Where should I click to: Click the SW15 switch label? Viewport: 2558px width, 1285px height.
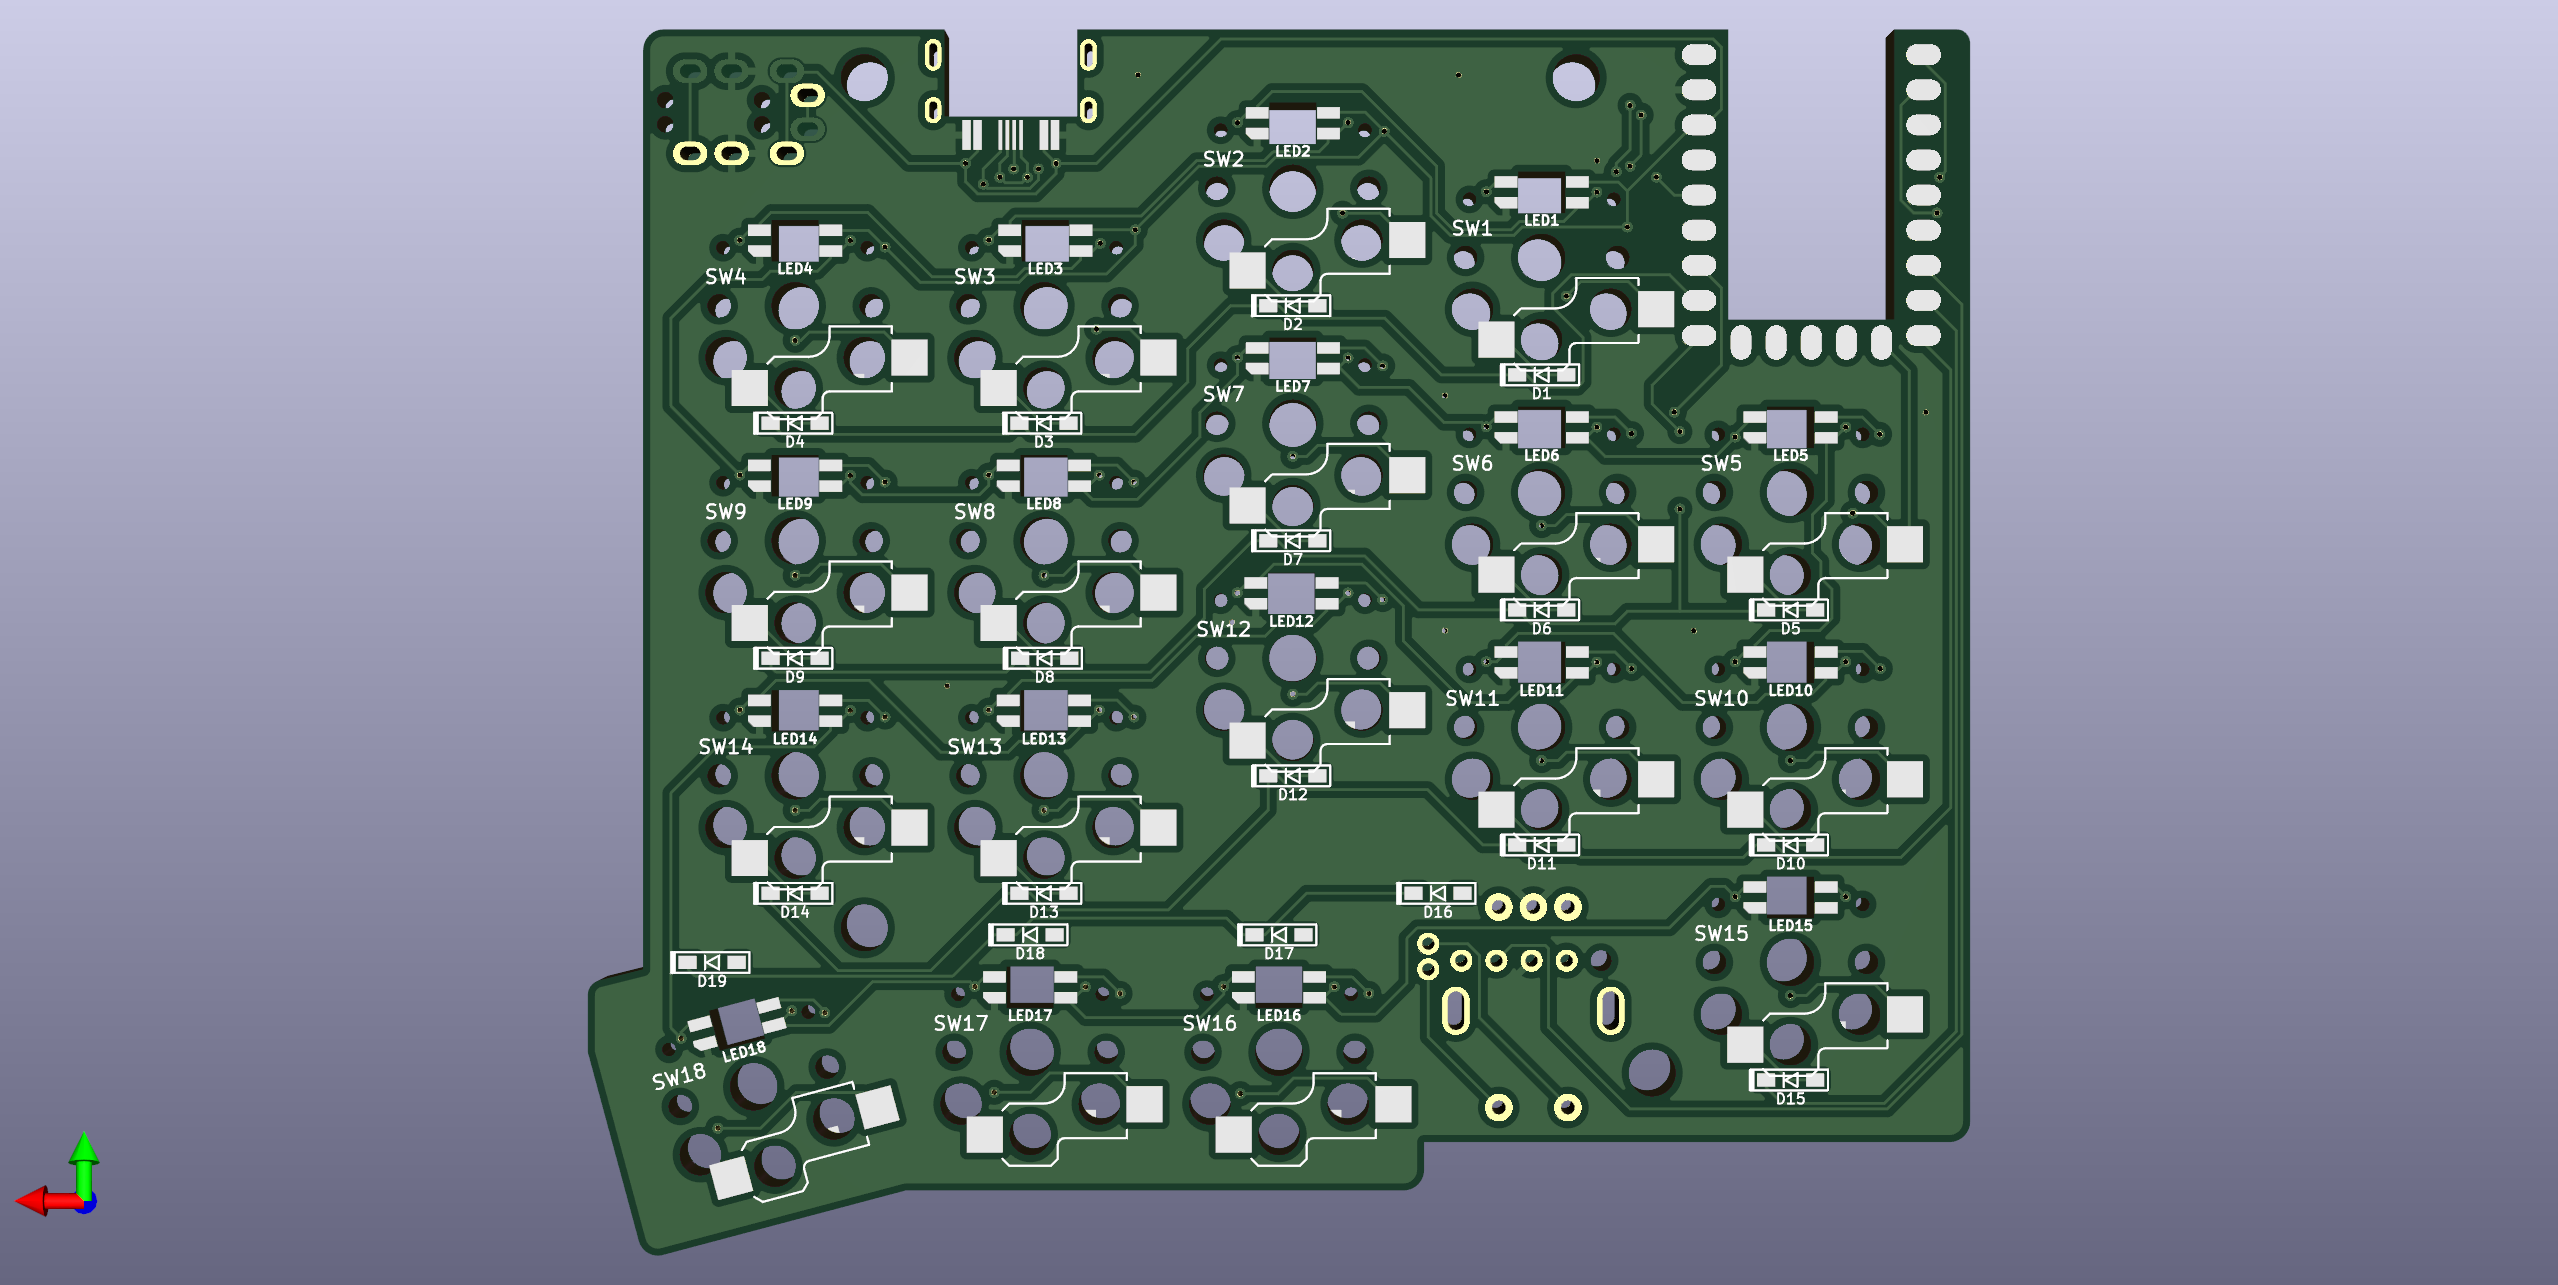pos(1721,934)
